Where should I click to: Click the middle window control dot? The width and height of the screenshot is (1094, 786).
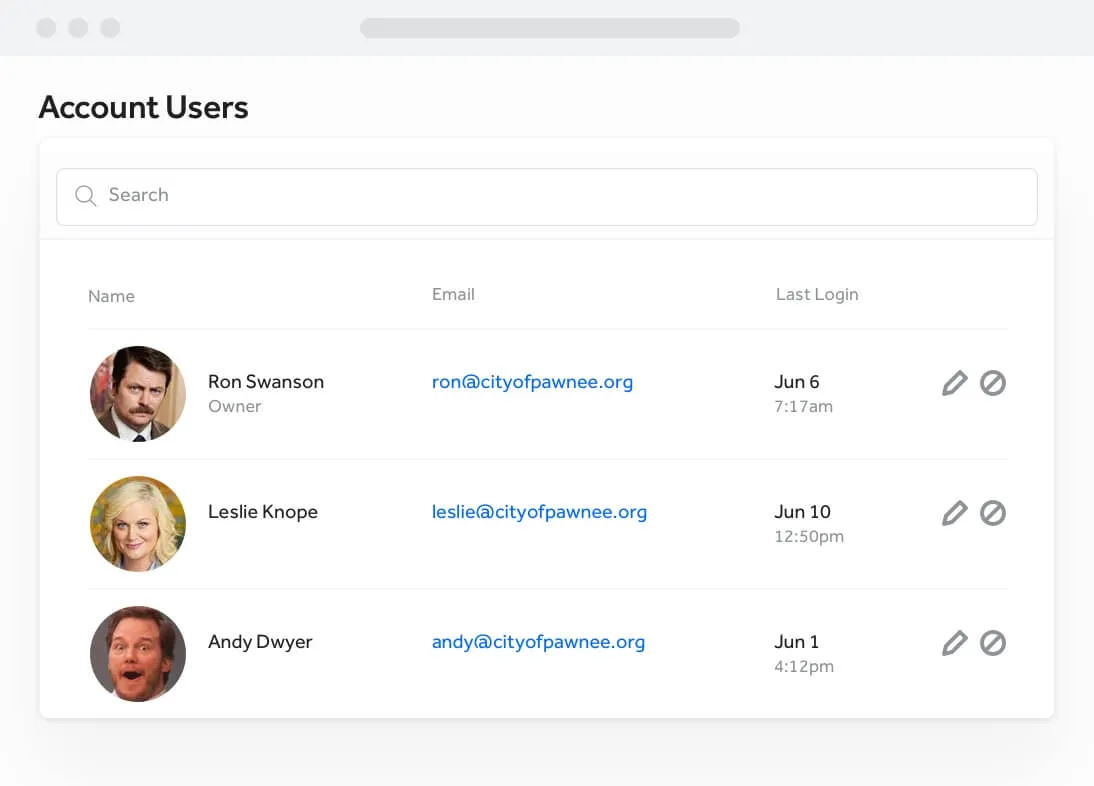tap(78, 28)
